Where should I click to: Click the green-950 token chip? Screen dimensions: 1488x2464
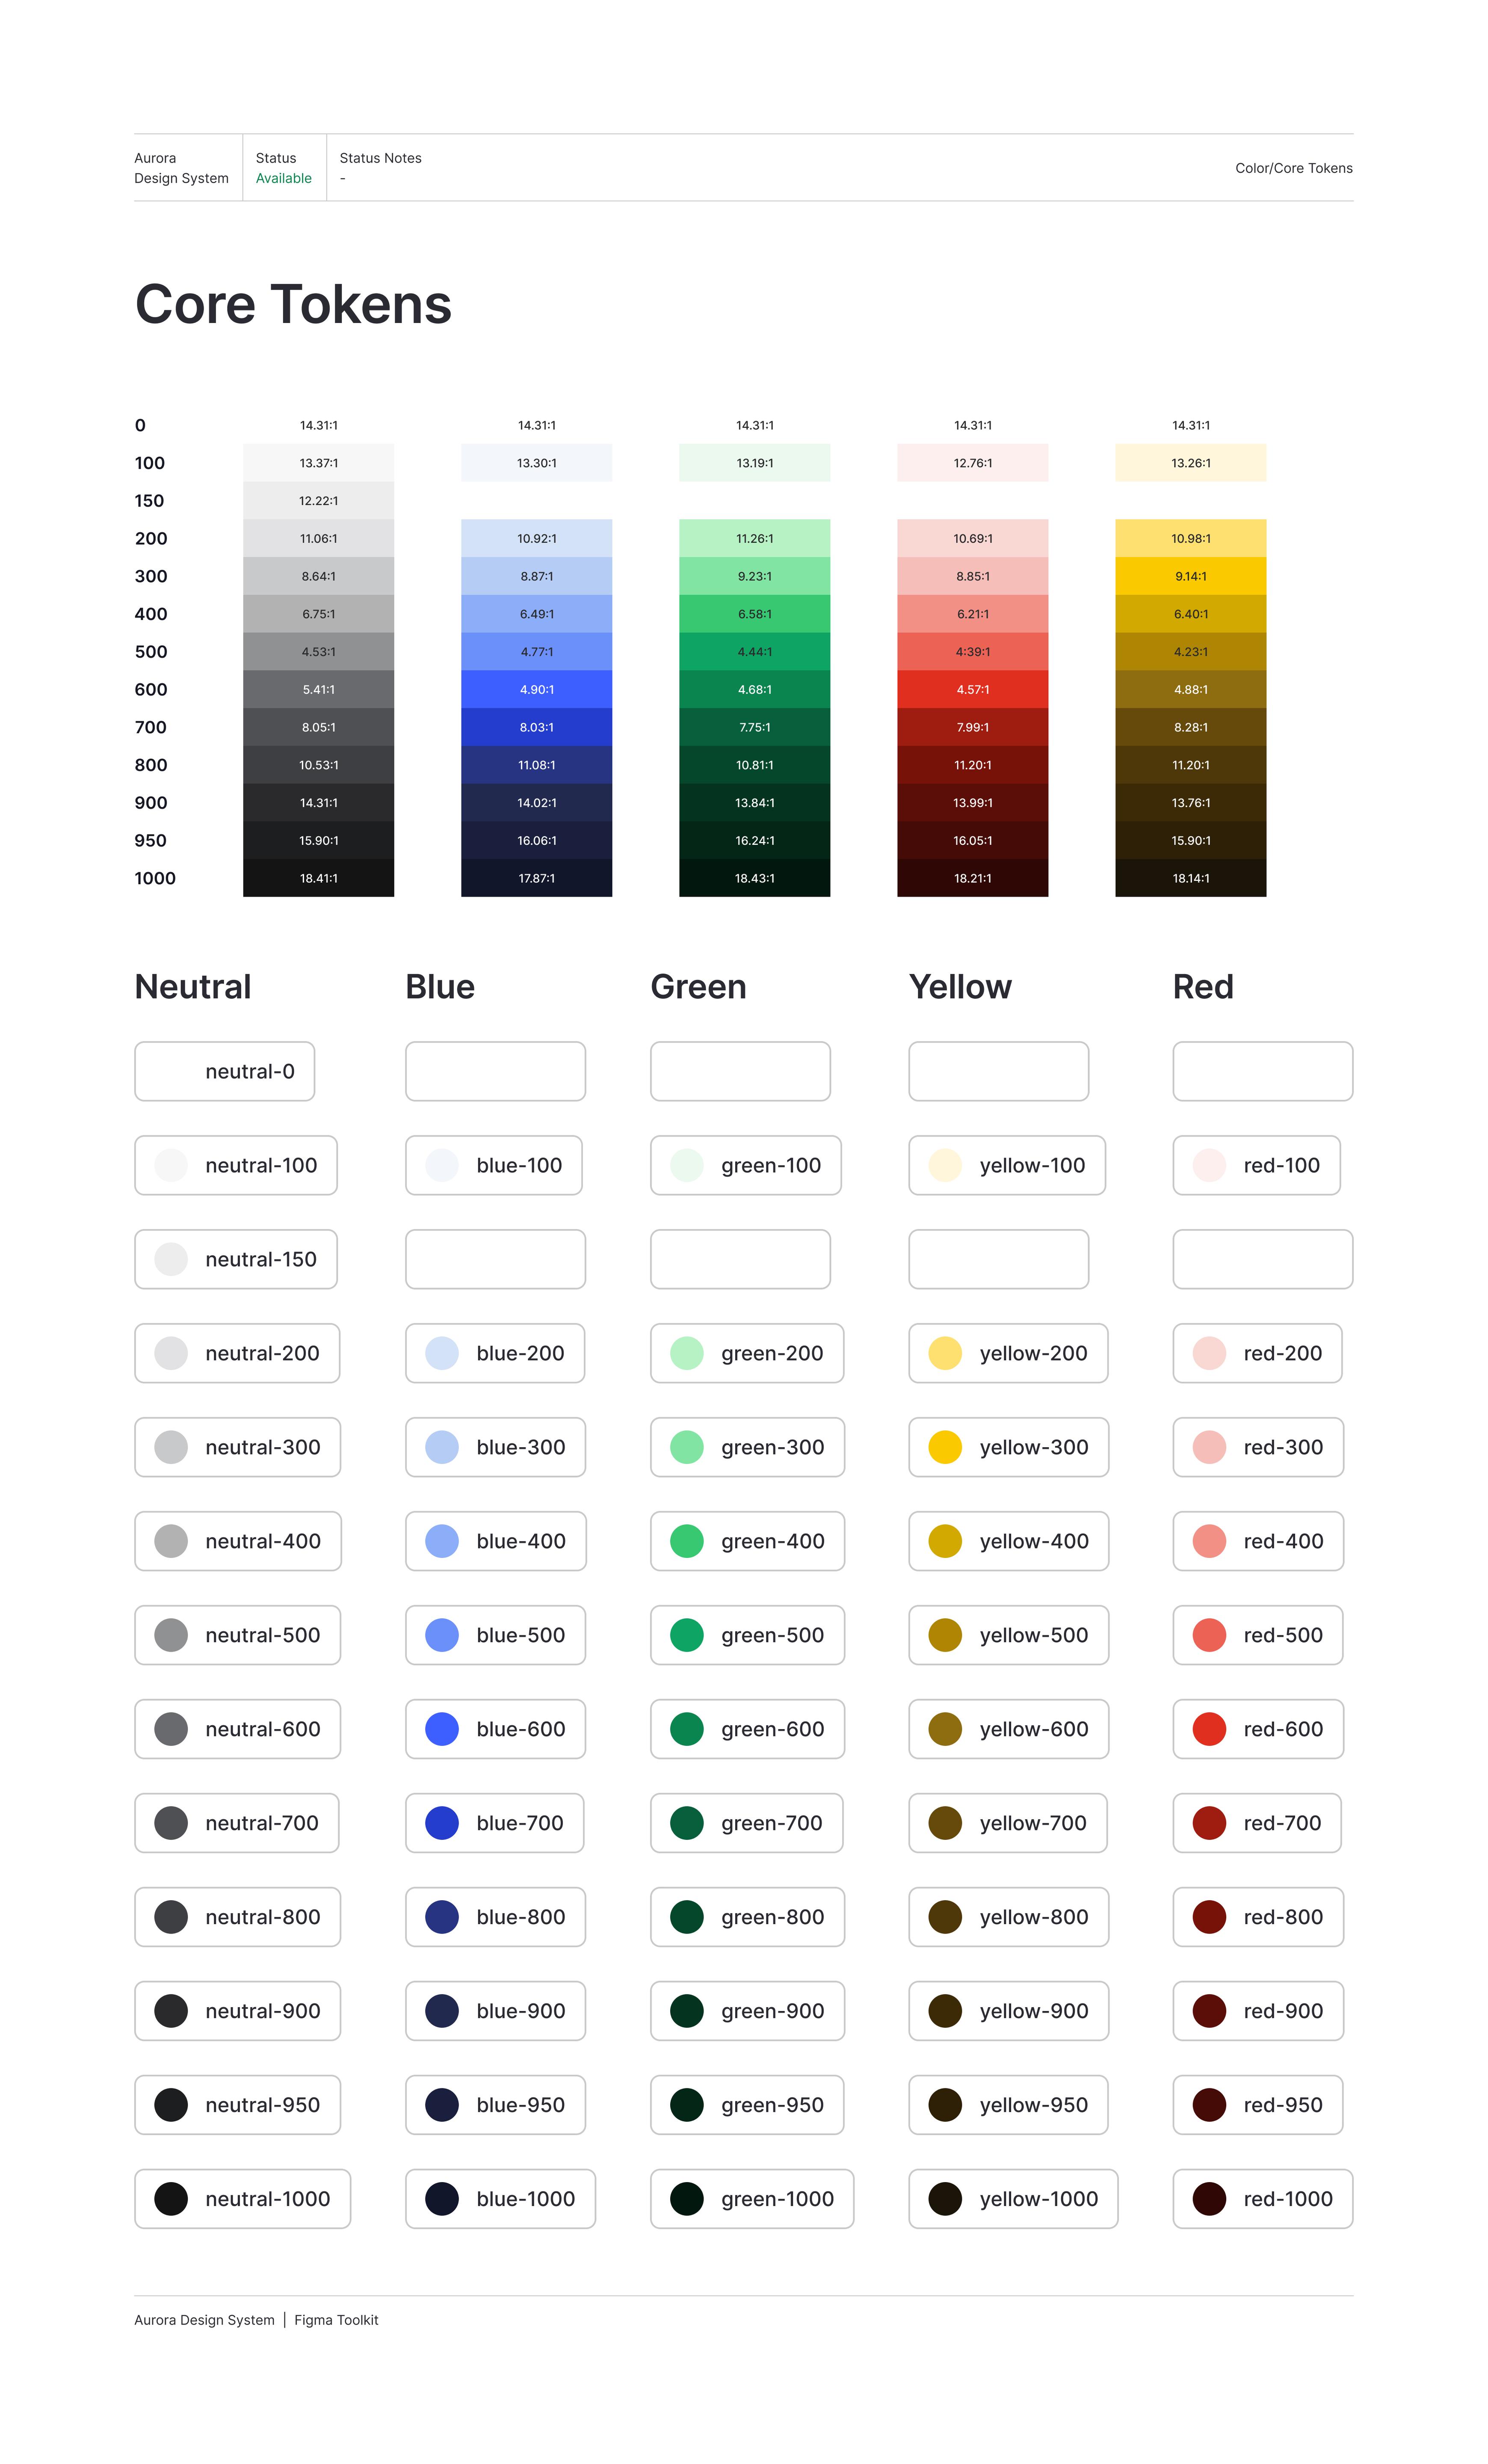coord(747,2105)
